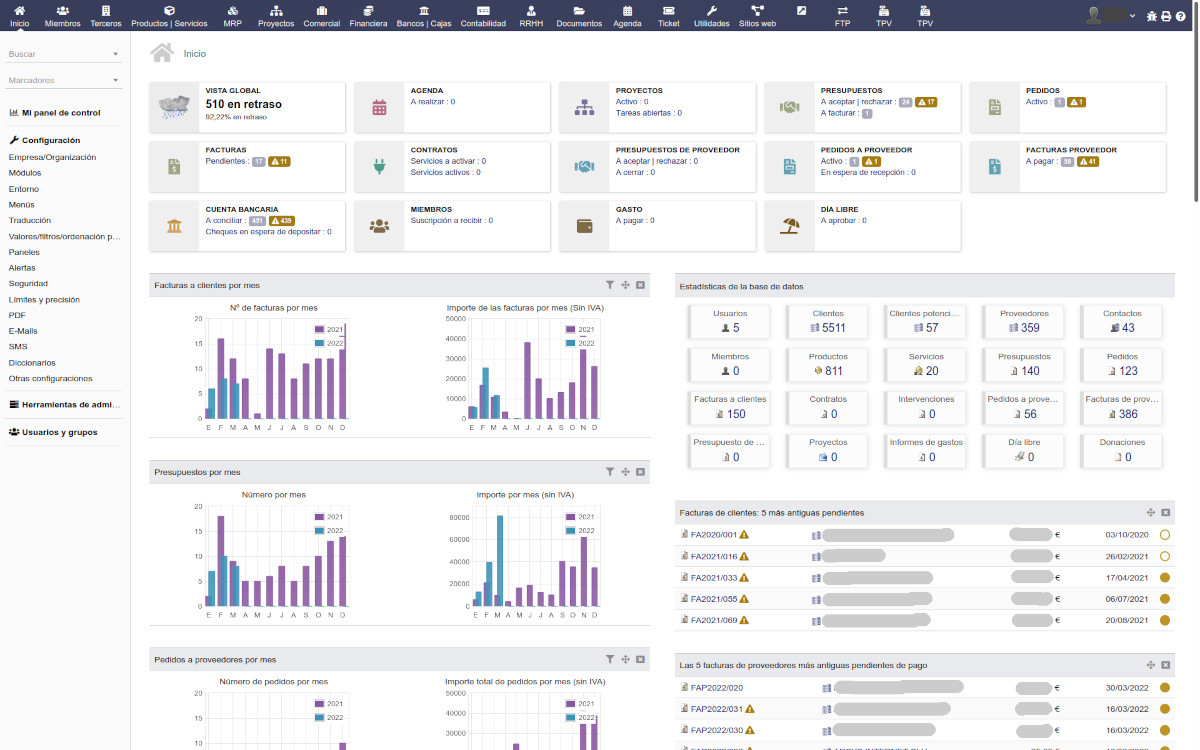Click the print icon in the top bar
The height and width of the screenshot is (750, 1200).
tap(1166, 16)
